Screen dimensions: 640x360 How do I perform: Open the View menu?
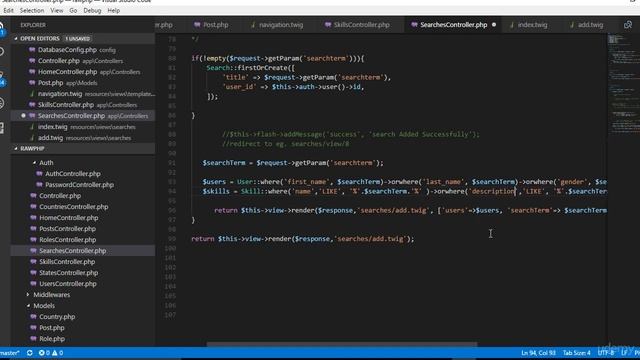coord(57,11)
